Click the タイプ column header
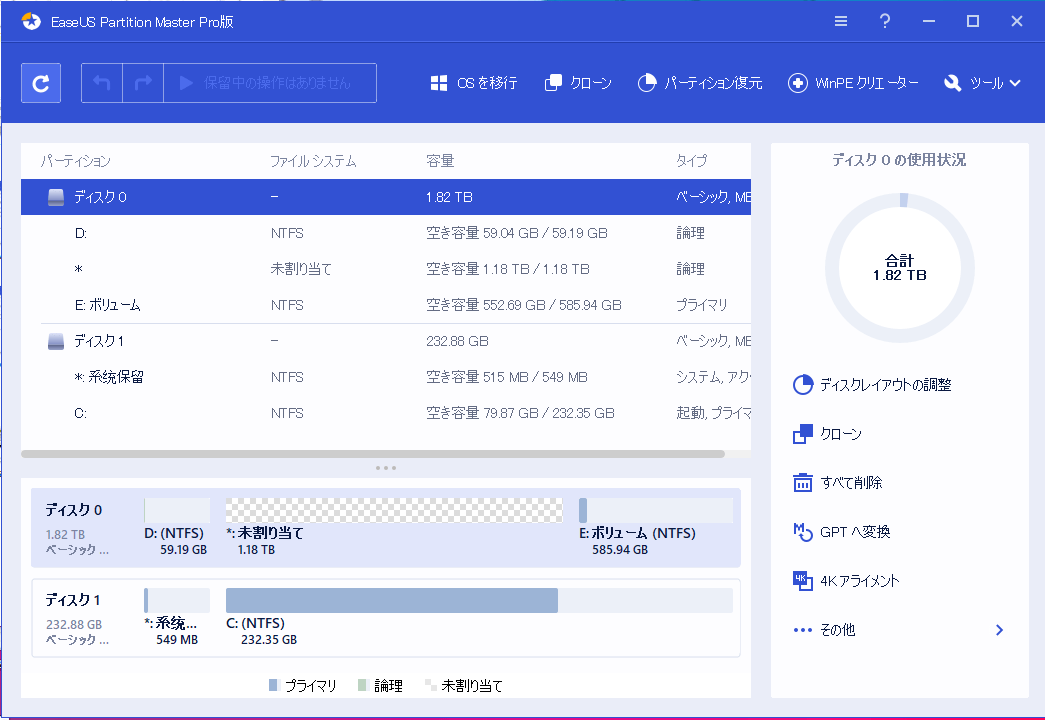Viewport: 1045px width, 720px height. [691, 161]
